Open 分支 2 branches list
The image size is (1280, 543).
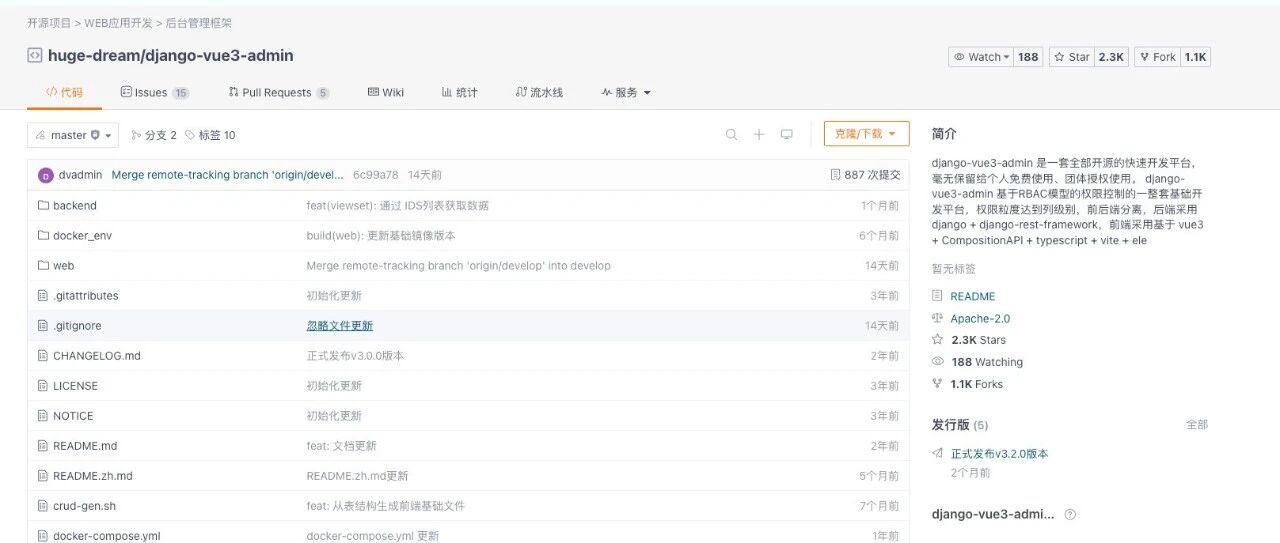(154, 135)
